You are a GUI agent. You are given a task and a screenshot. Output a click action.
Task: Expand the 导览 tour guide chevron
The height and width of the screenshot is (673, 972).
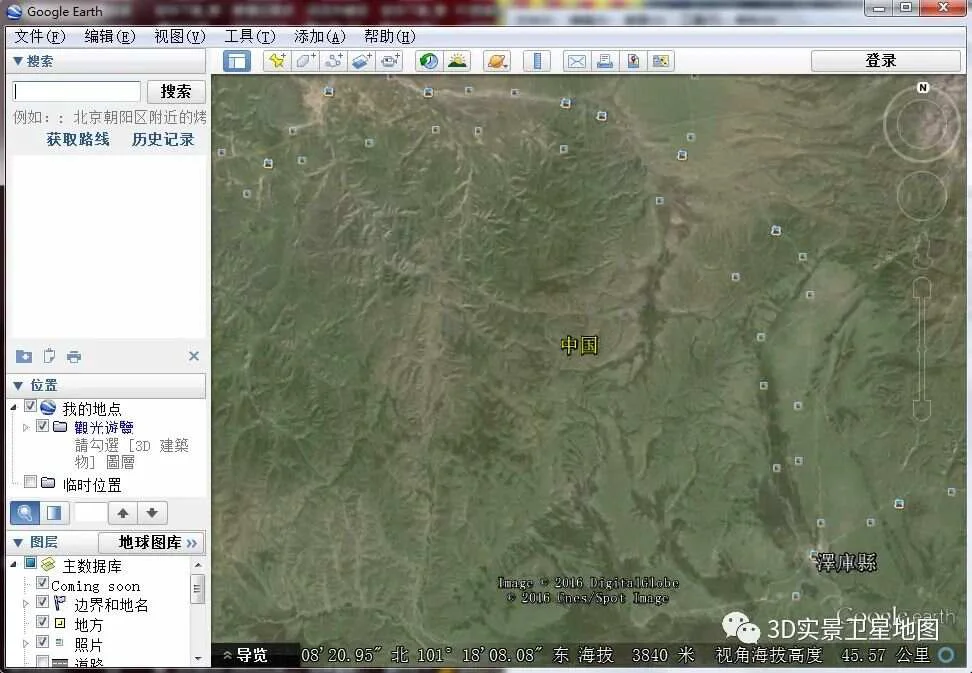point(228,654)
